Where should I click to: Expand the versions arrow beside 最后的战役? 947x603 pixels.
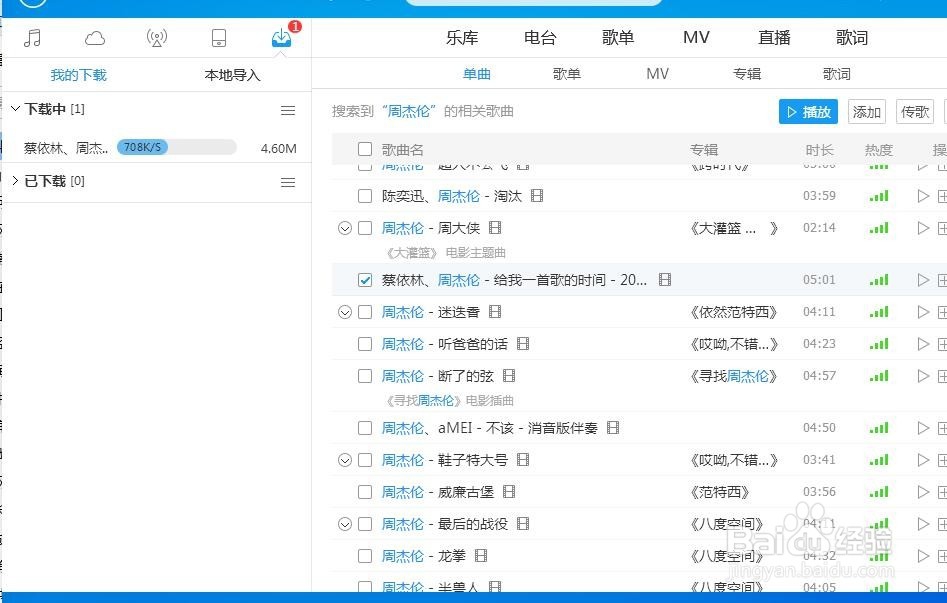345,524
